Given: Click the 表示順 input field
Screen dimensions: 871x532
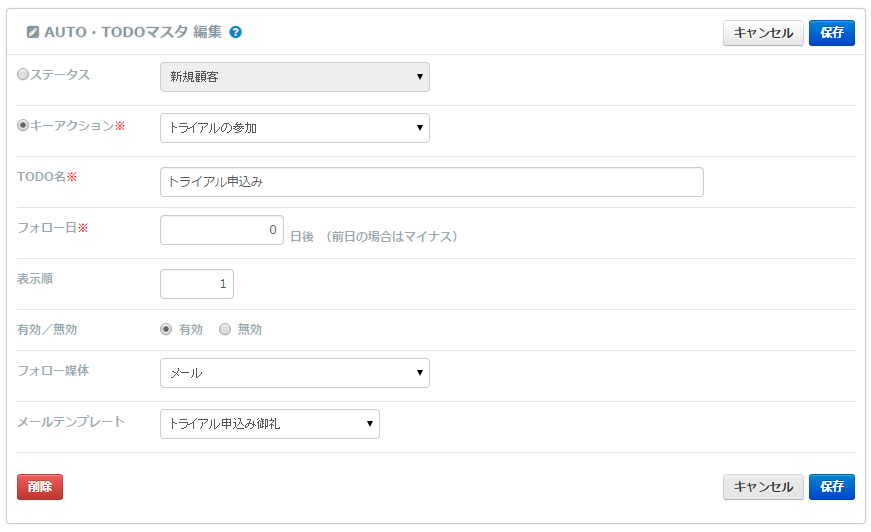Looking at the screenshot, I should click(x=197, y=284).
